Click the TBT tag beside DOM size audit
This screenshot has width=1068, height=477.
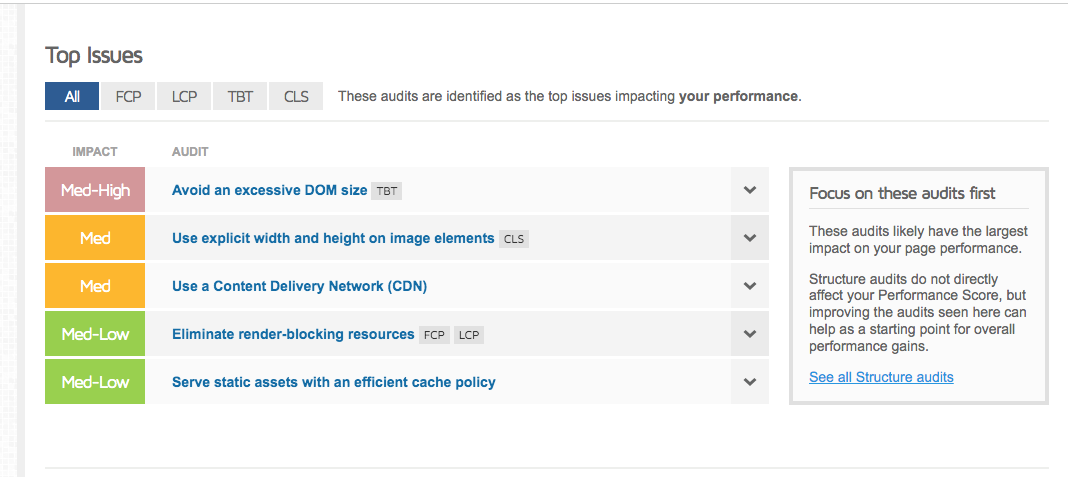click(386, 191)
